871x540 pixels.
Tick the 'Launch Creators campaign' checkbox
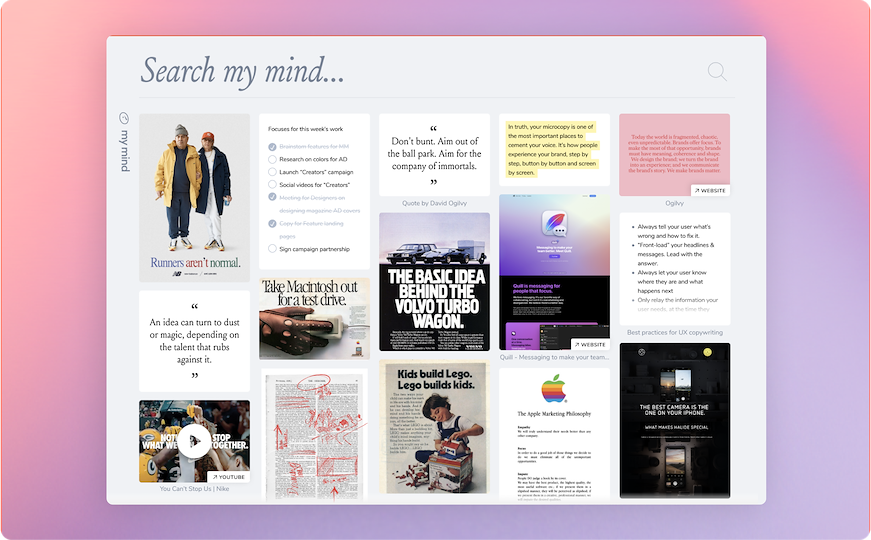click(272, 172)
